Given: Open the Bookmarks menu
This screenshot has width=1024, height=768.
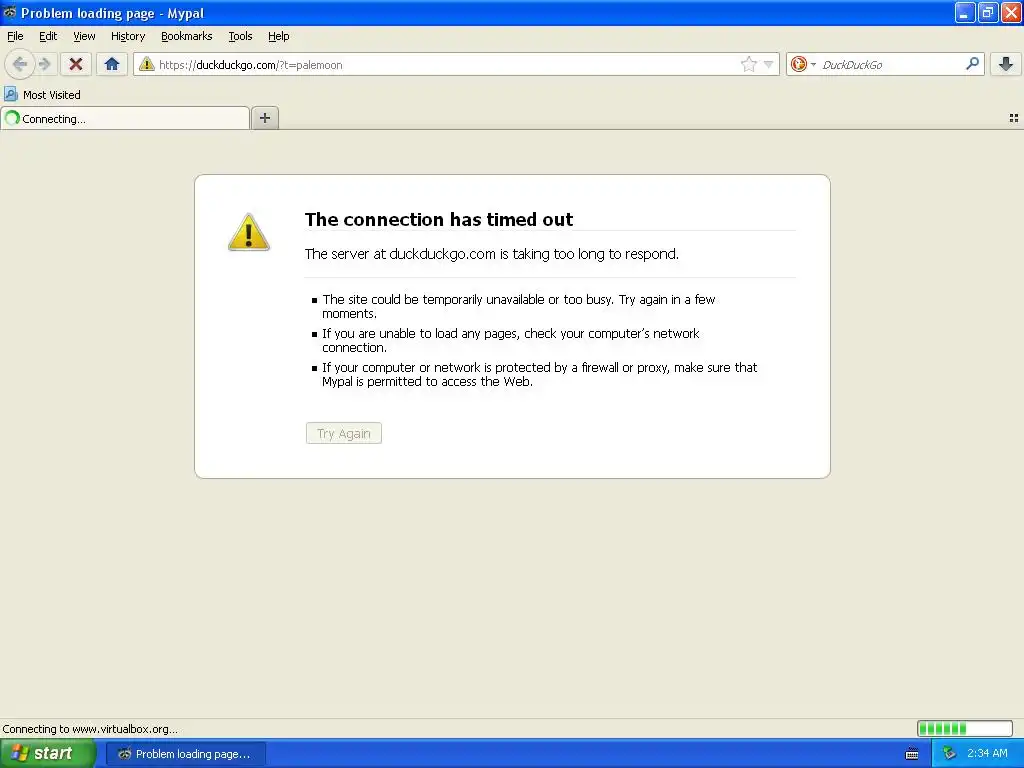Looking at the screenshot, I should [x=187, y=36].
